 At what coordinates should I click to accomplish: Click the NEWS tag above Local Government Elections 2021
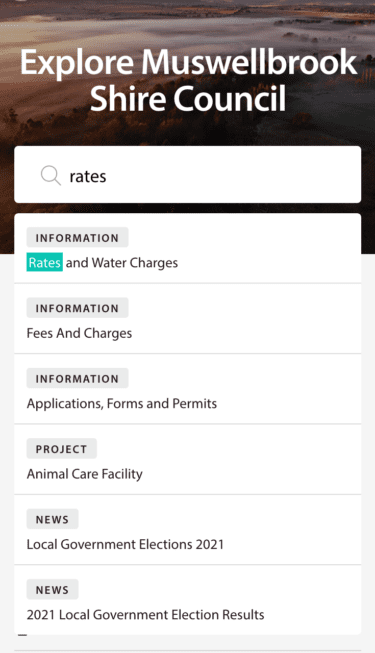click(52, 519)
